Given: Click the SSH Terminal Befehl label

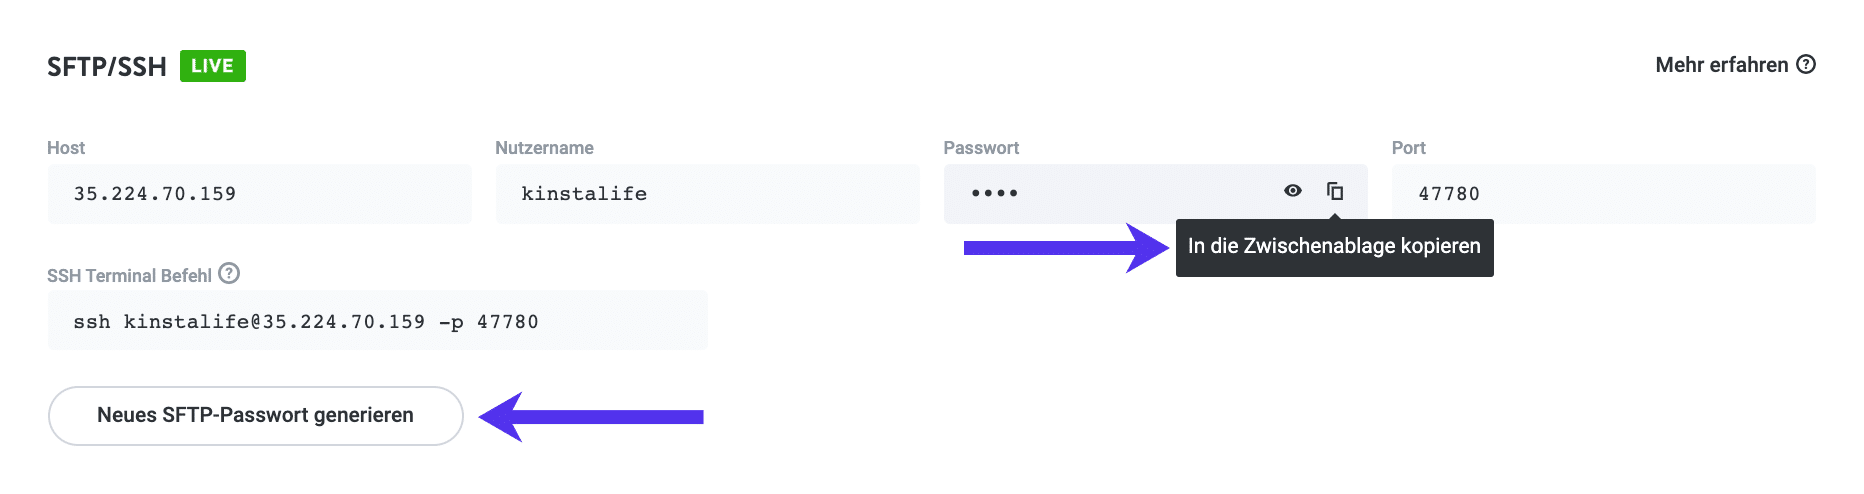Looking at the screenshot, I should click(x=129, y=276).
